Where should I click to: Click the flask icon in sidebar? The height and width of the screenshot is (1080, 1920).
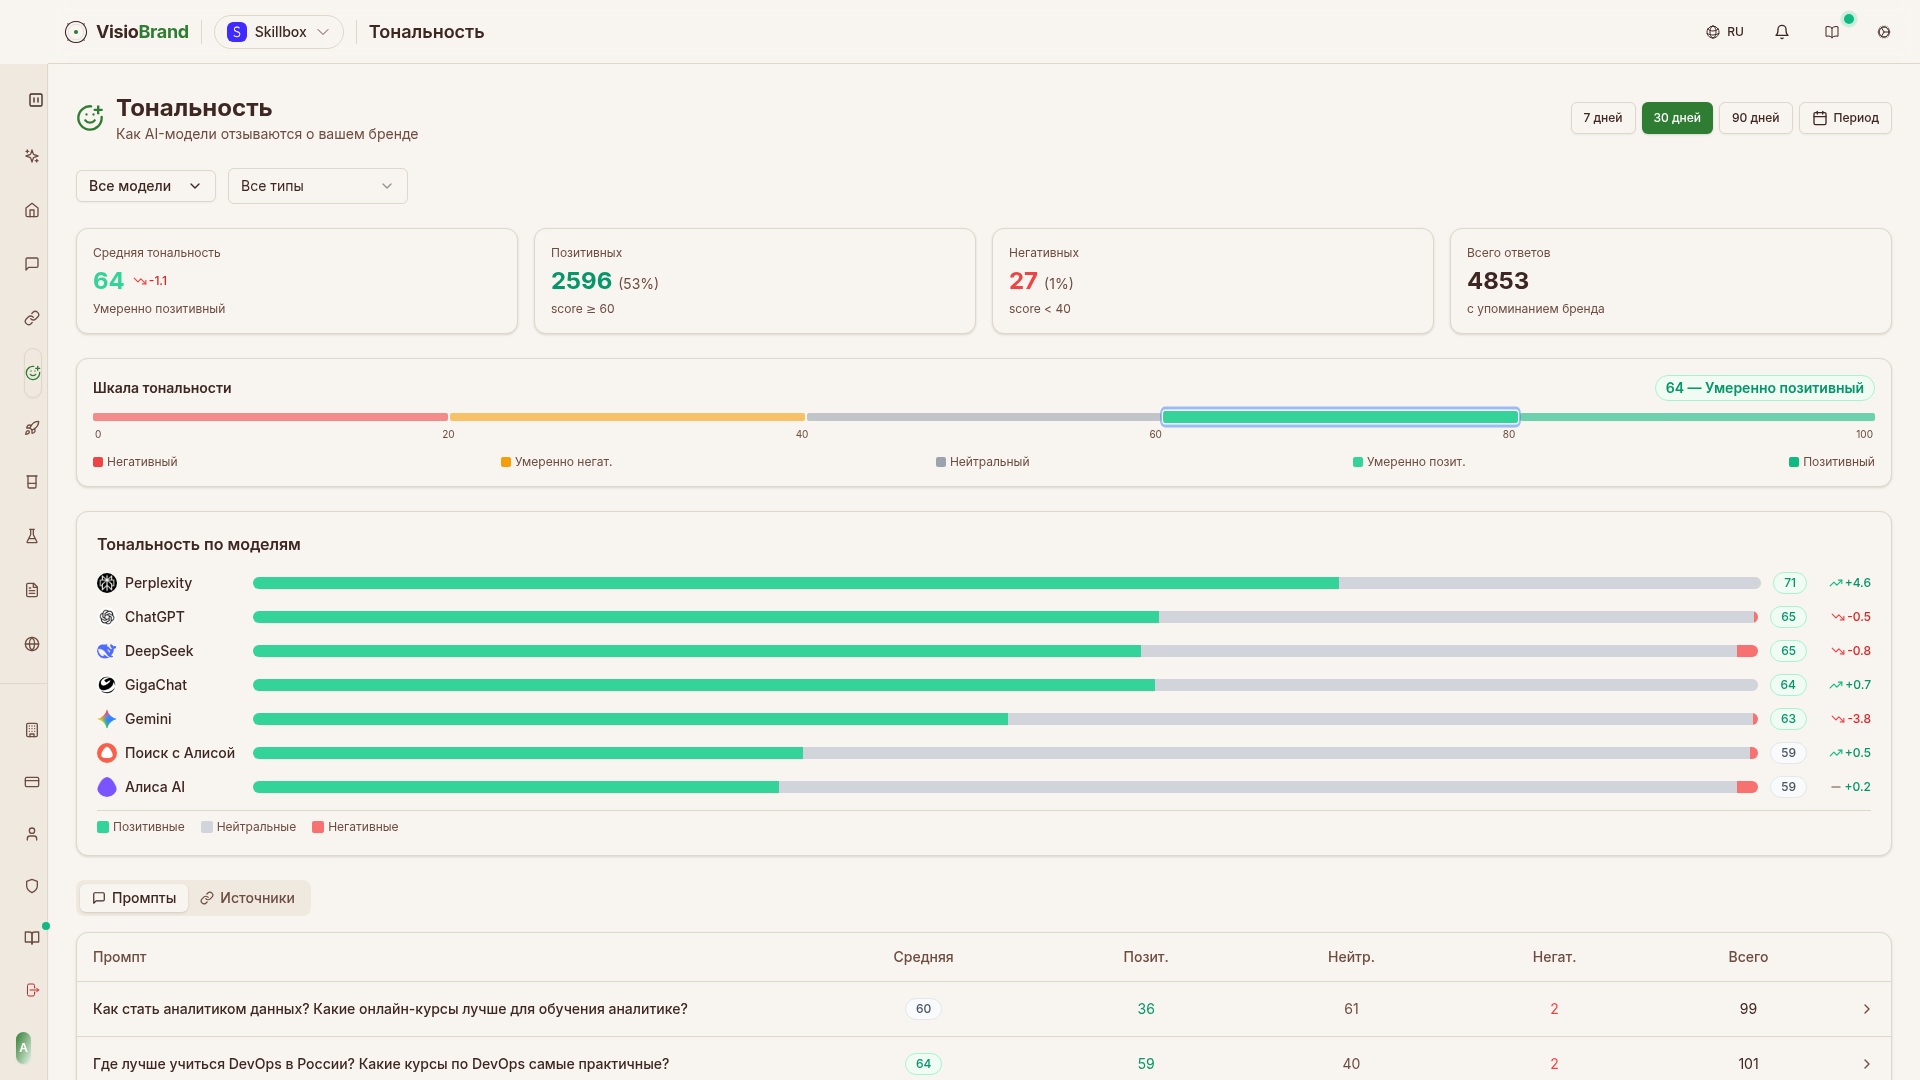click(32, 536)
